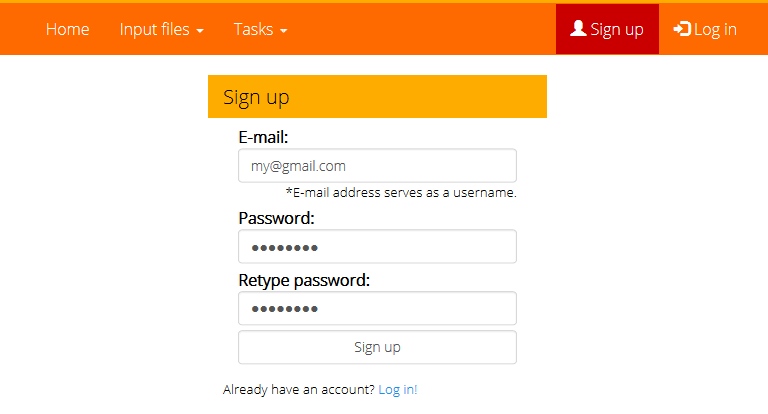Select the Retype password field
Screen dimensions: 768x414
point(377,308)
